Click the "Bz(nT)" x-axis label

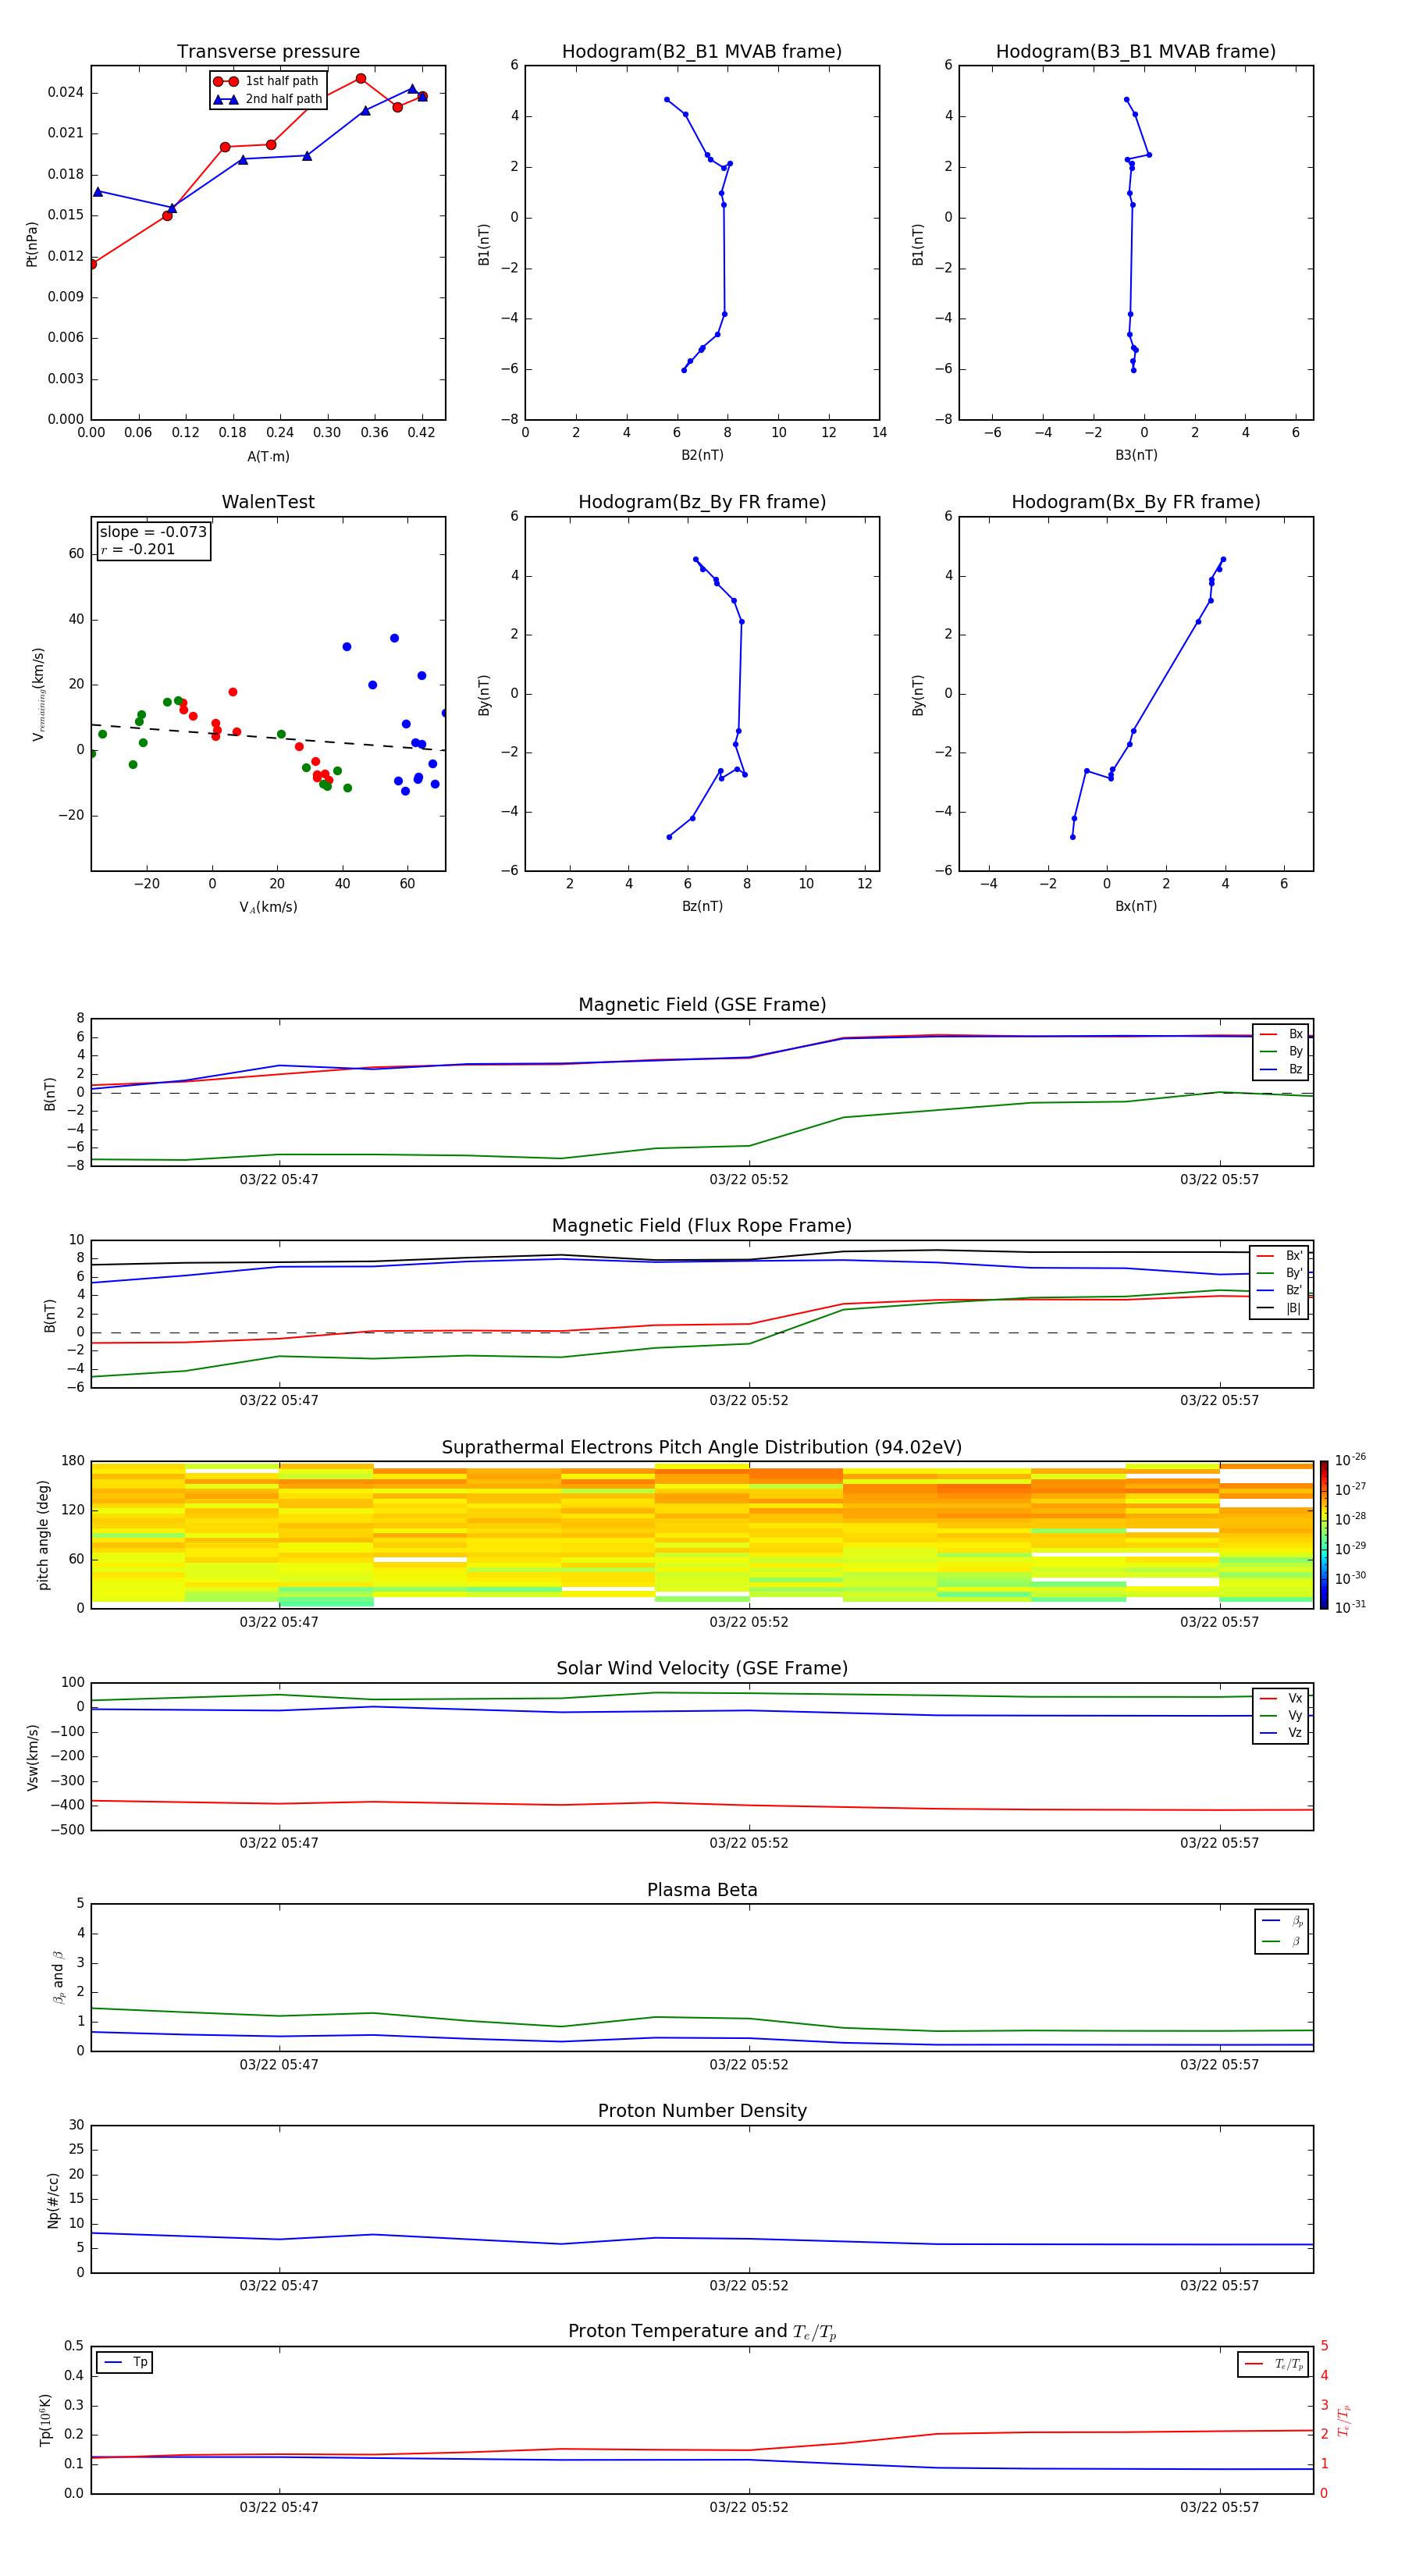(702, 906)
